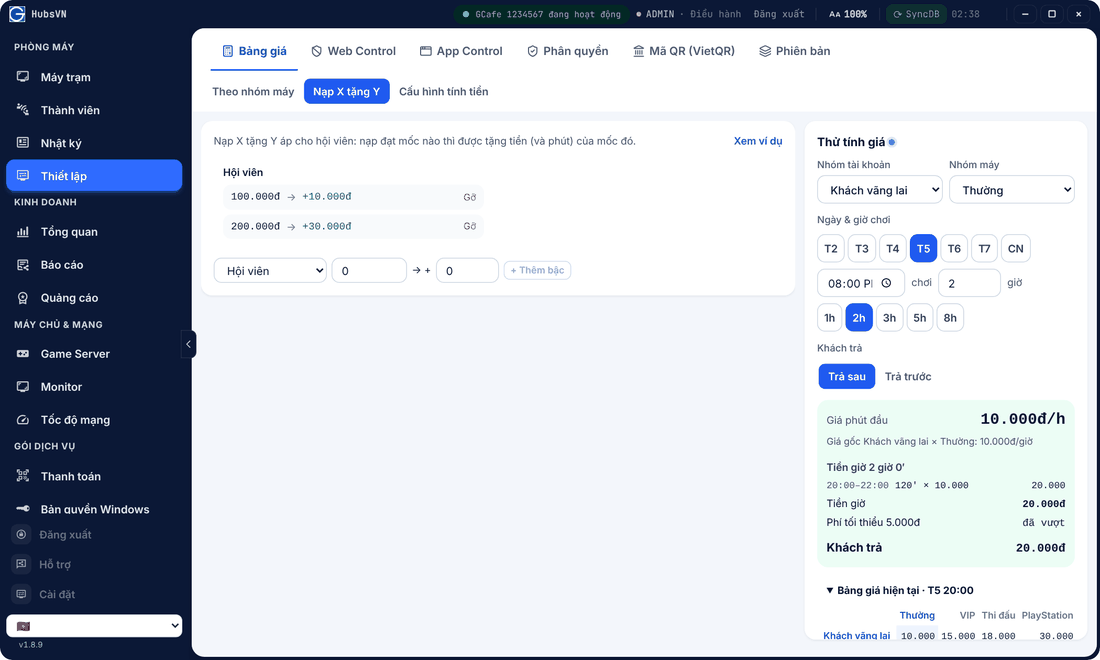Select Nạp X tặng Y sub-tab
Viewport: 1100px width, 660px height.
click(x=347, y=91)
